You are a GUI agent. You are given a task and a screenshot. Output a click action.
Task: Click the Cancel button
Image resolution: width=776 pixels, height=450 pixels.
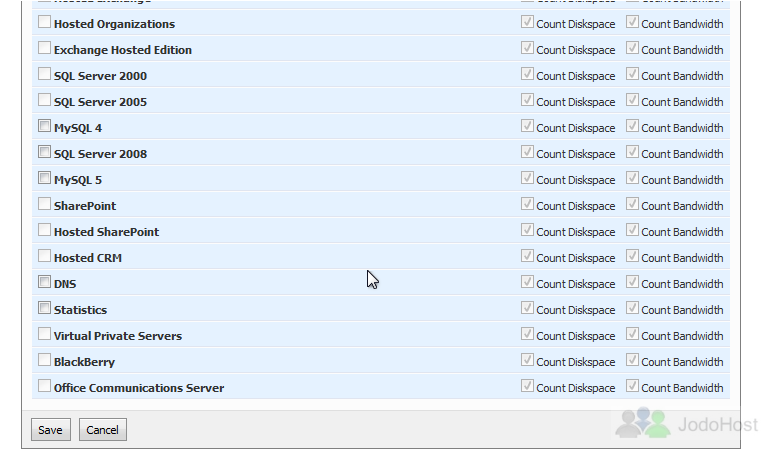coord(102,430)
